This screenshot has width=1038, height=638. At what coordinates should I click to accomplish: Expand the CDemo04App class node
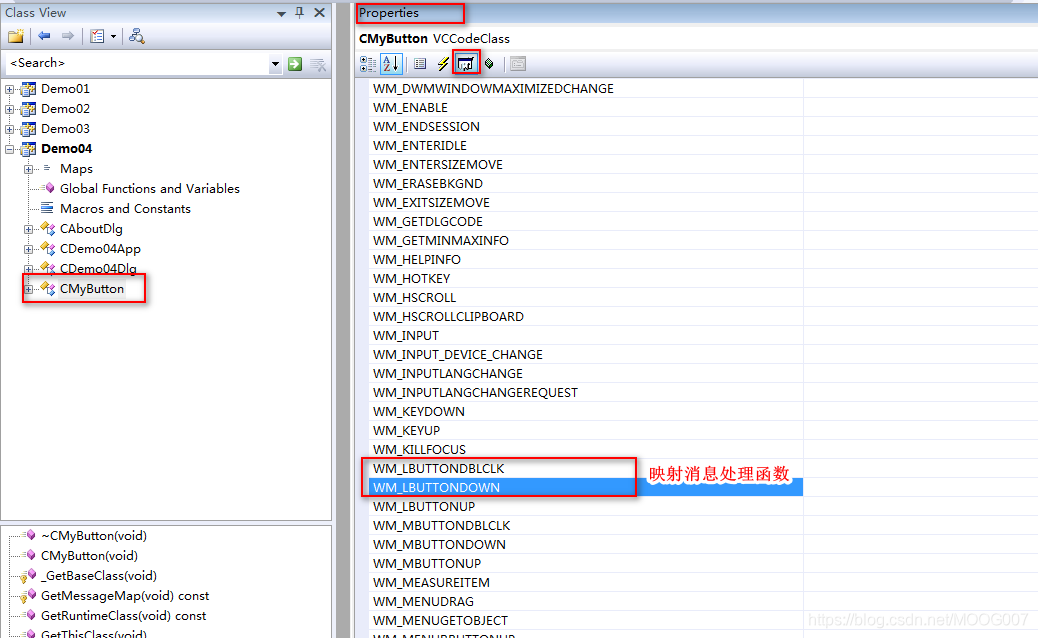28,250
